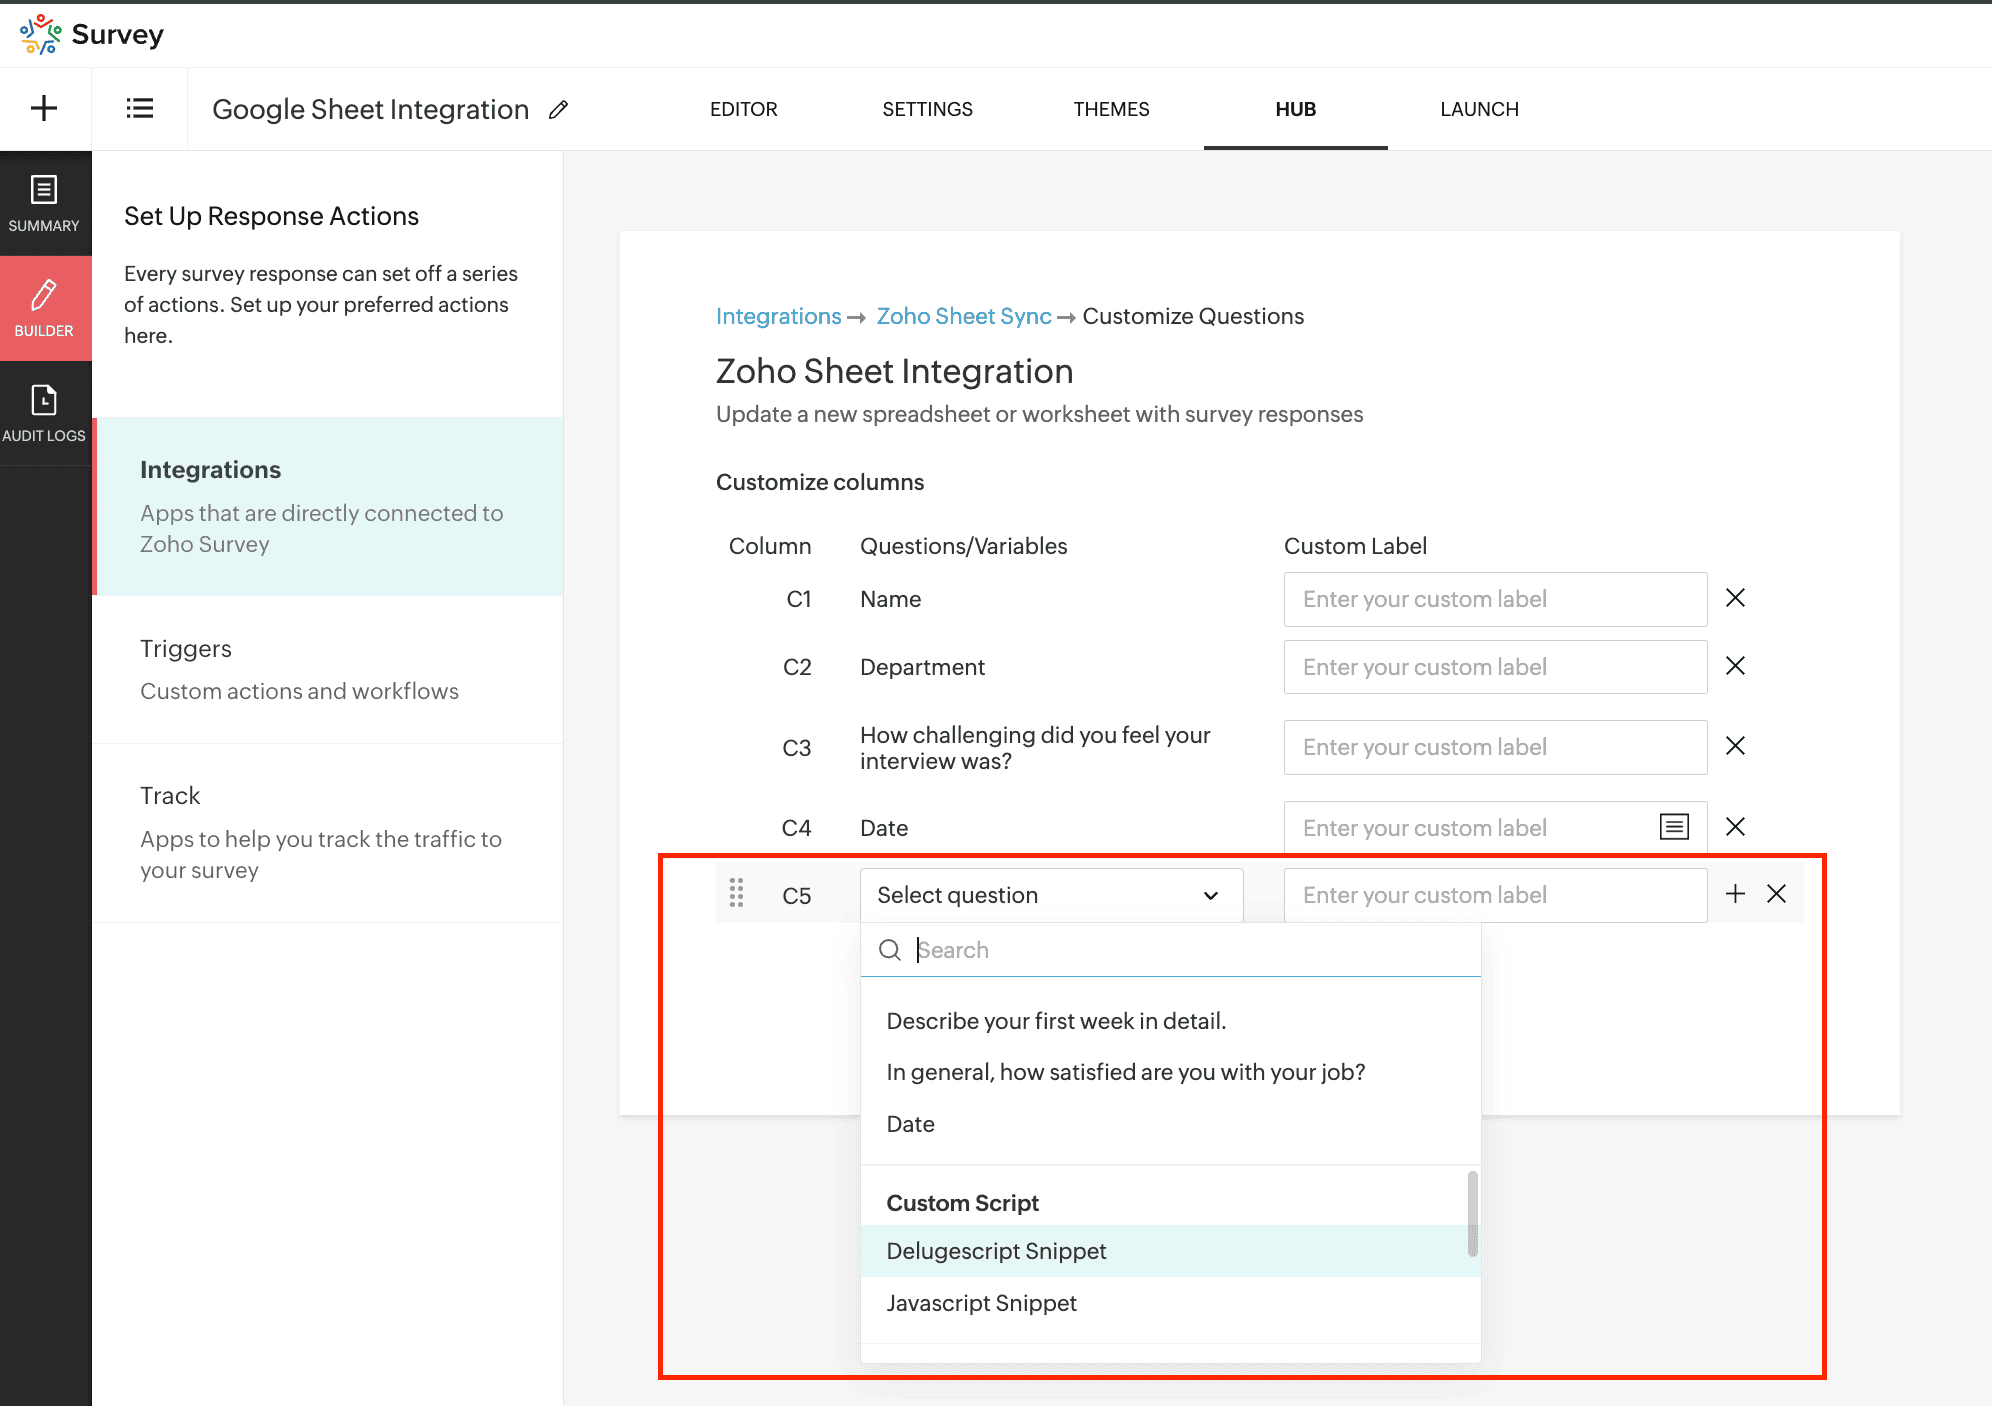1992x1406 pixels.
Task: Follow the Integrations breadcrumb link
Action: (x=778, y=316)
